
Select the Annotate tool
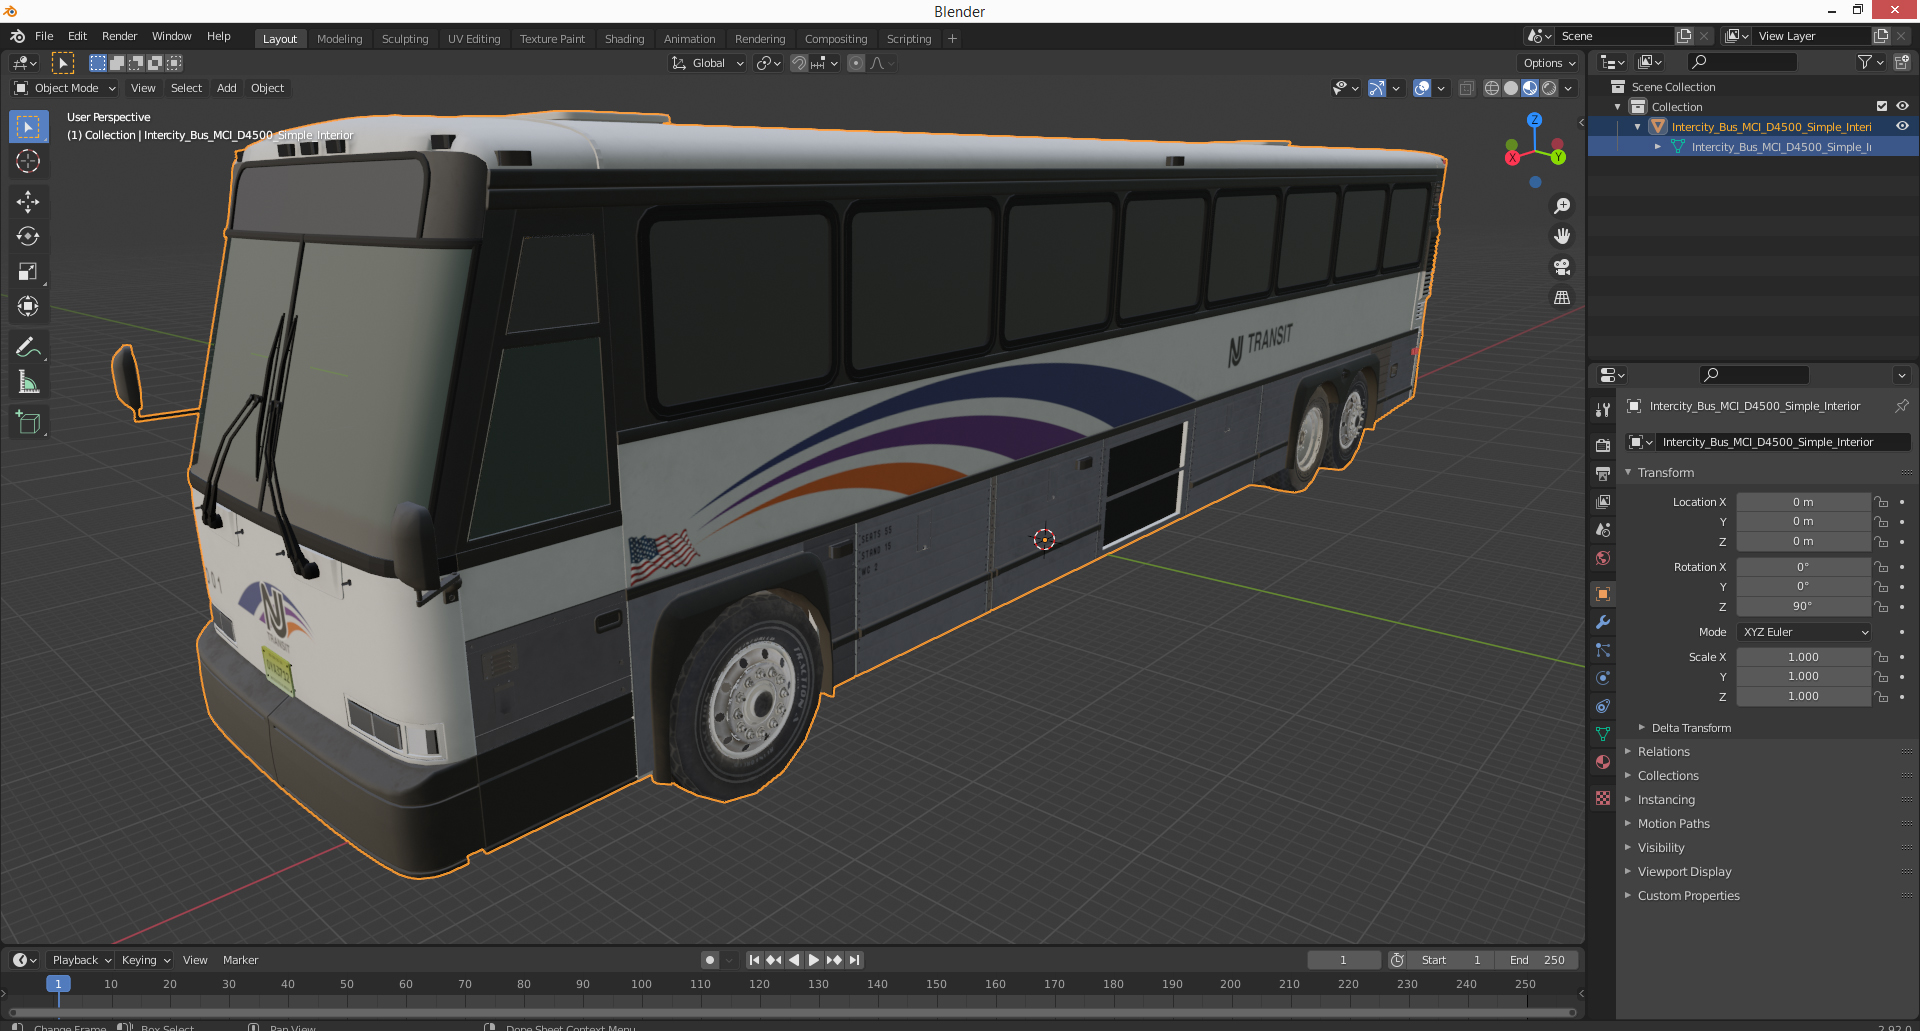coord(28,348)
